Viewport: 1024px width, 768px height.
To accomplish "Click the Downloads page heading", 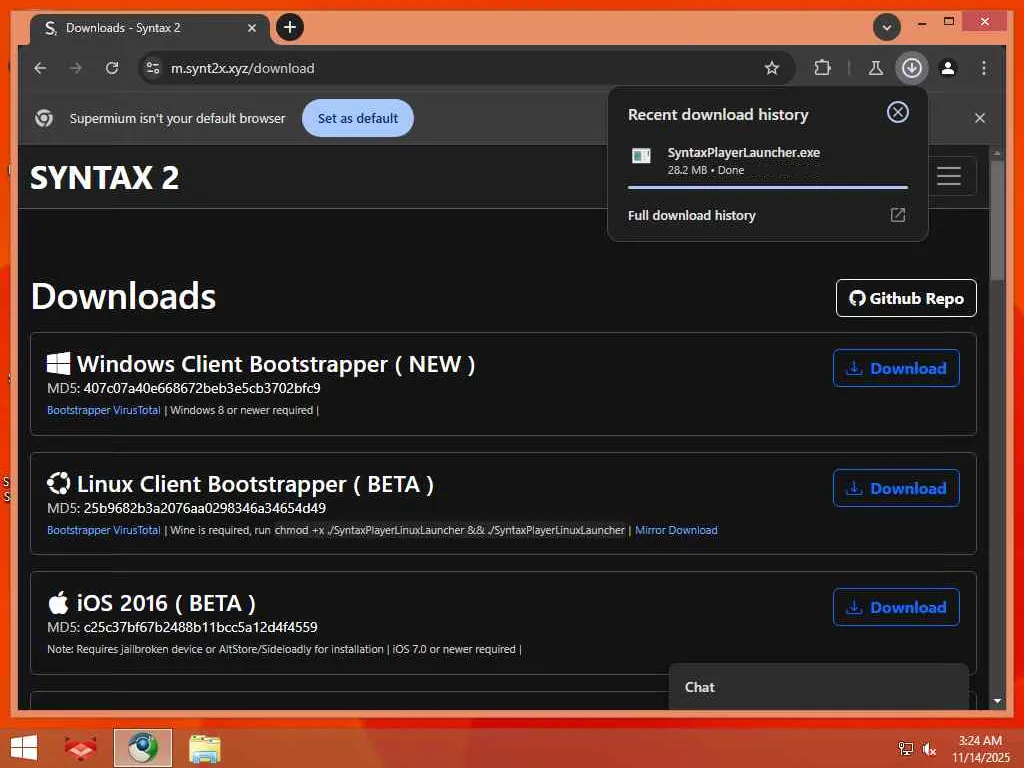I will click(123, 296).
